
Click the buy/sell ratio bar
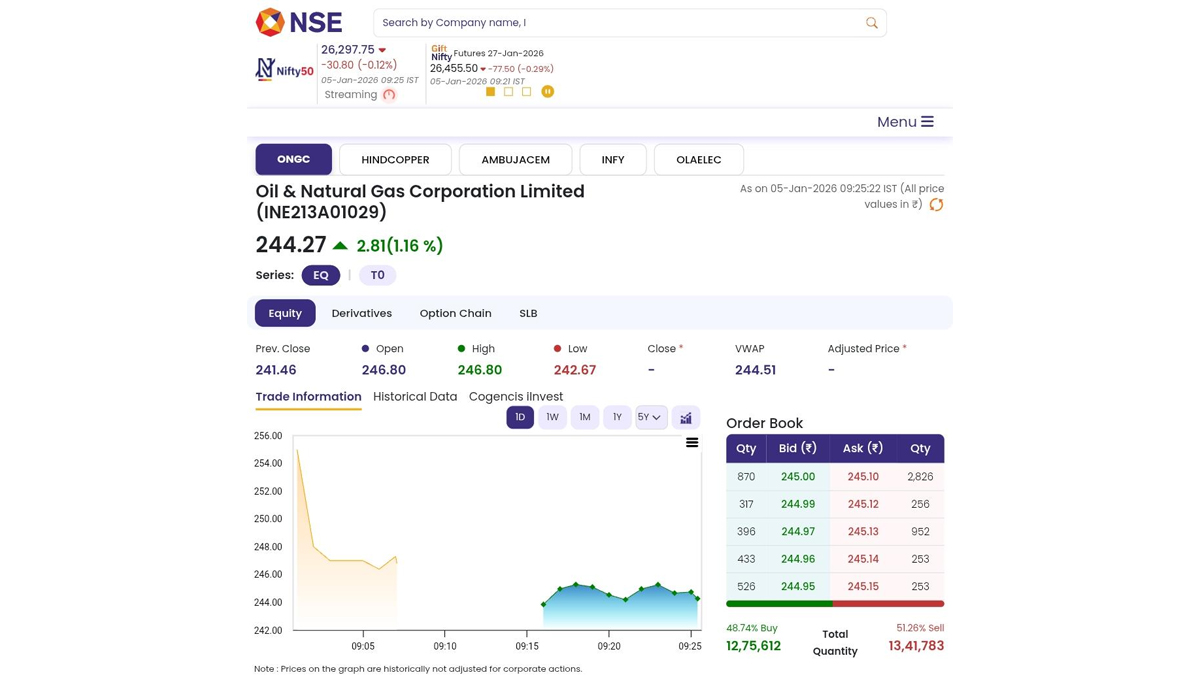click(x=834, y=604)
